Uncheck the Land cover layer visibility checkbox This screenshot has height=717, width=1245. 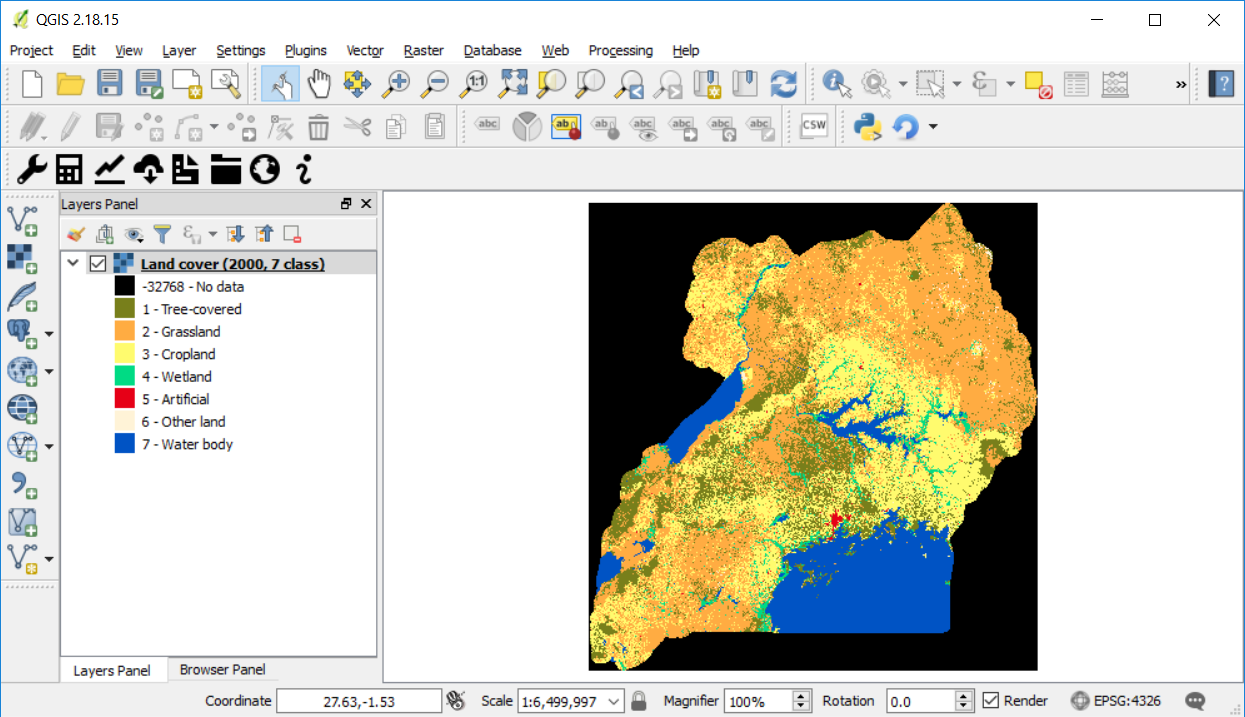[x=98, y=264]
